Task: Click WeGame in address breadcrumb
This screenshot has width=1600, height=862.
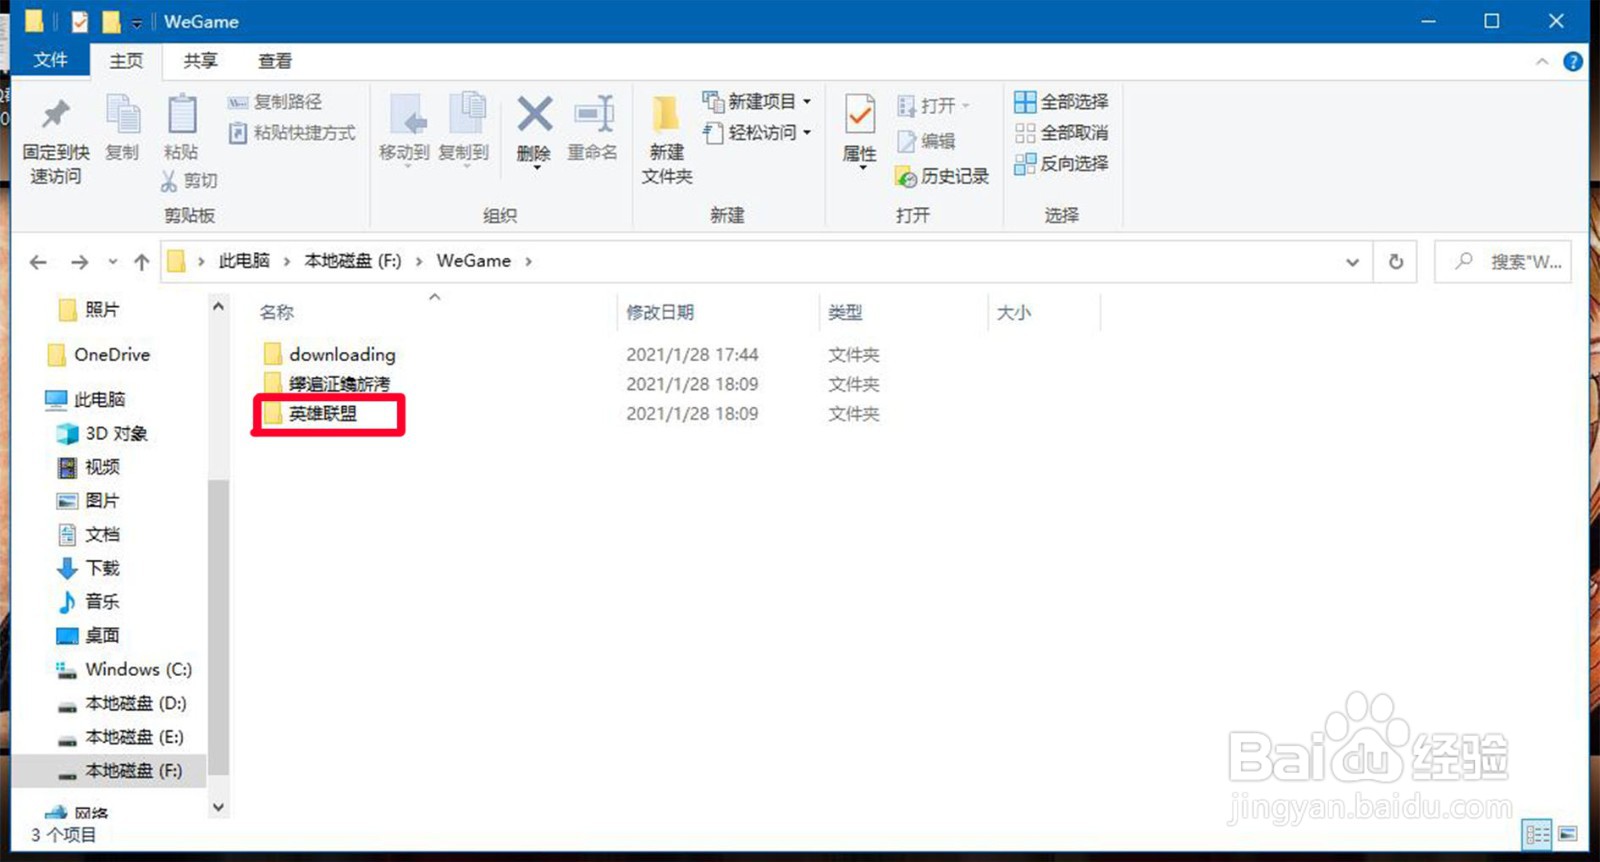Action: 473,261
